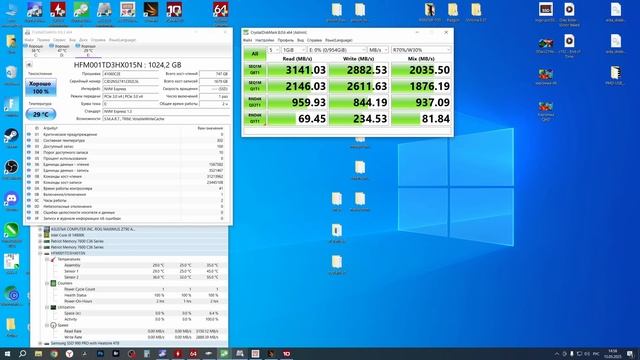Open CrystalDiskMark Язык(Language) menu

tap(338, 40)
